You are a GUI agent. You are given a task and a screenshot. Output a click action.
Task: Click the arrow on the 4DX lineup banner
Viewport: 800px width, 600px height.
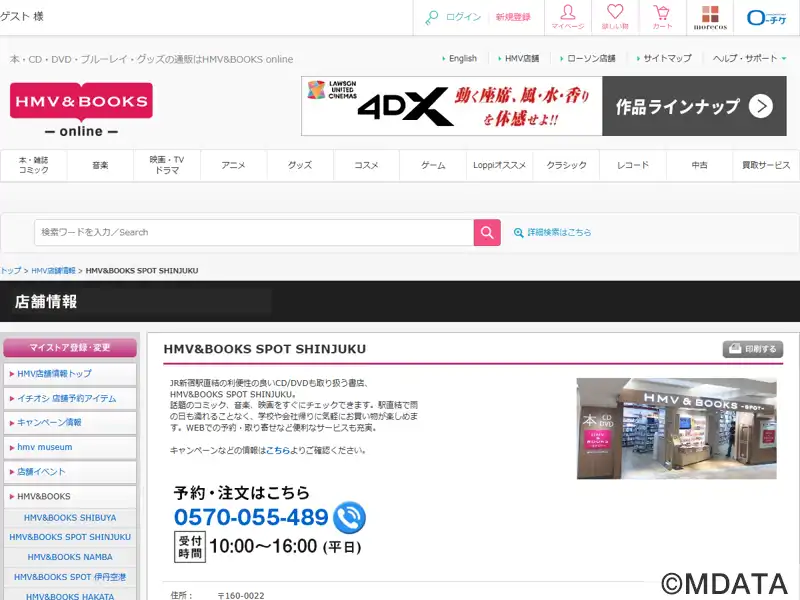[x=760, y=106]
